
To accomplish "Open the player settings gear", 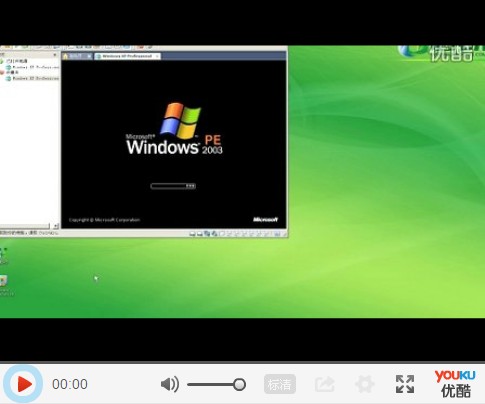I will (x=364, y=384).
